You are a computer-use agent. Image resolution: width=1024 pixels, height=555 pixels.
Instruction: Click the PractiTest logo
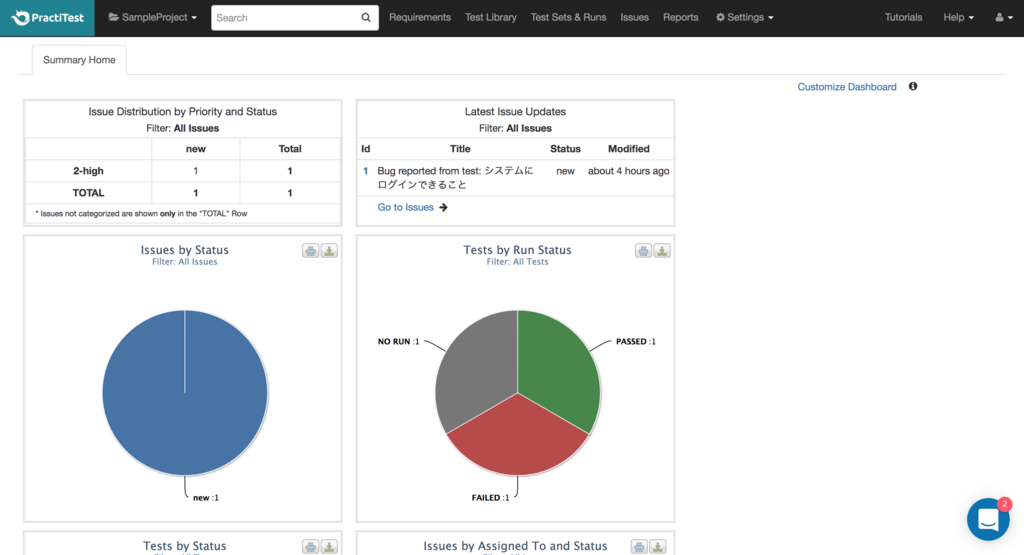click(48, 18)
